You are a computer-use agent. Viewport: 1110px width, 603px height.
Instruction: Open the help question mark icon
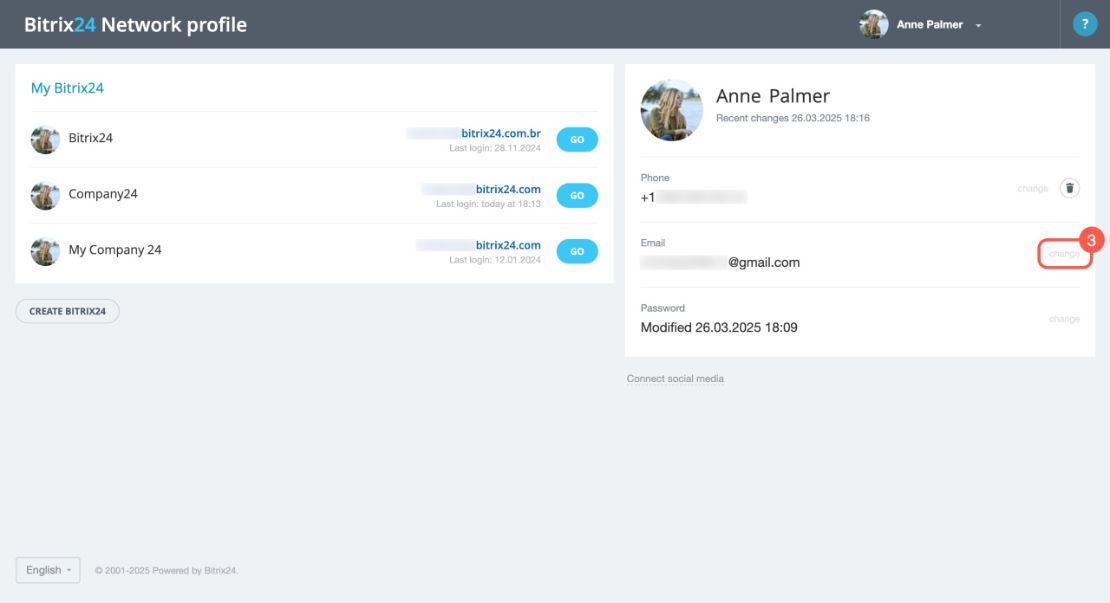(x=1085, y=24)
